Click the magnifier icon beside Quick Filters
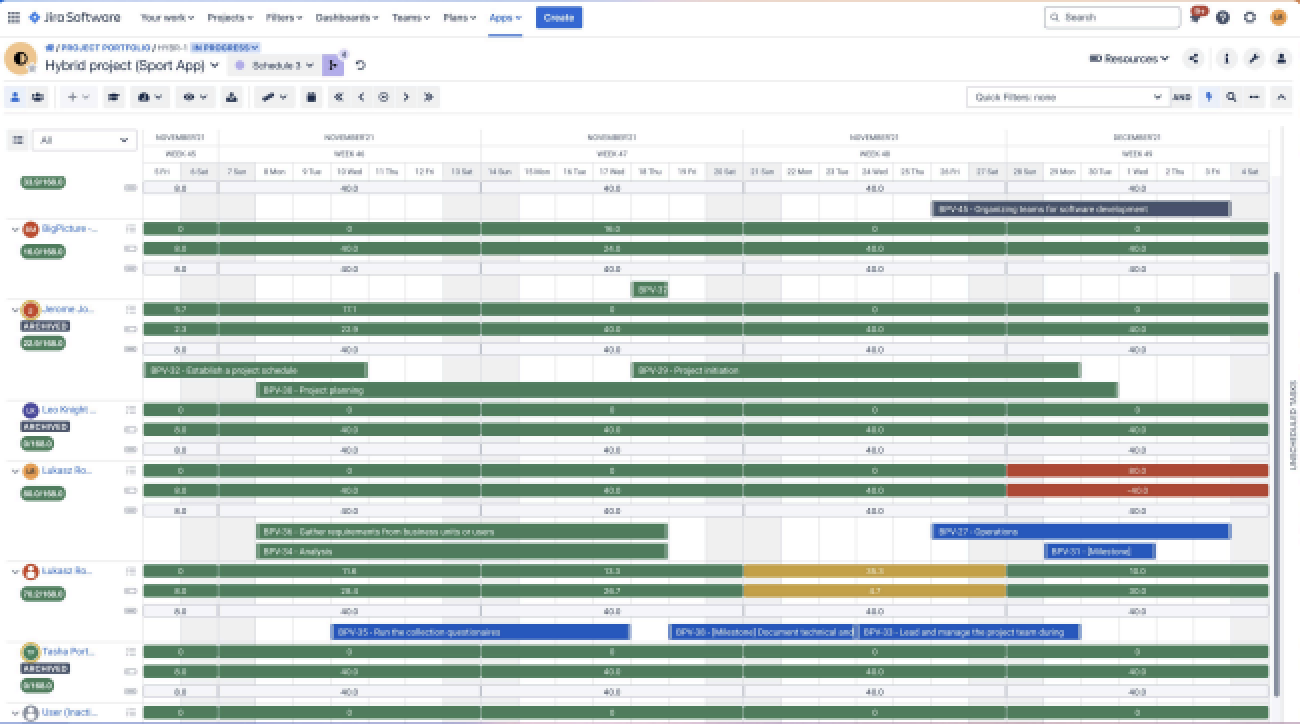Screen dimensions: 1300x726 click(x=1231, y=97)
